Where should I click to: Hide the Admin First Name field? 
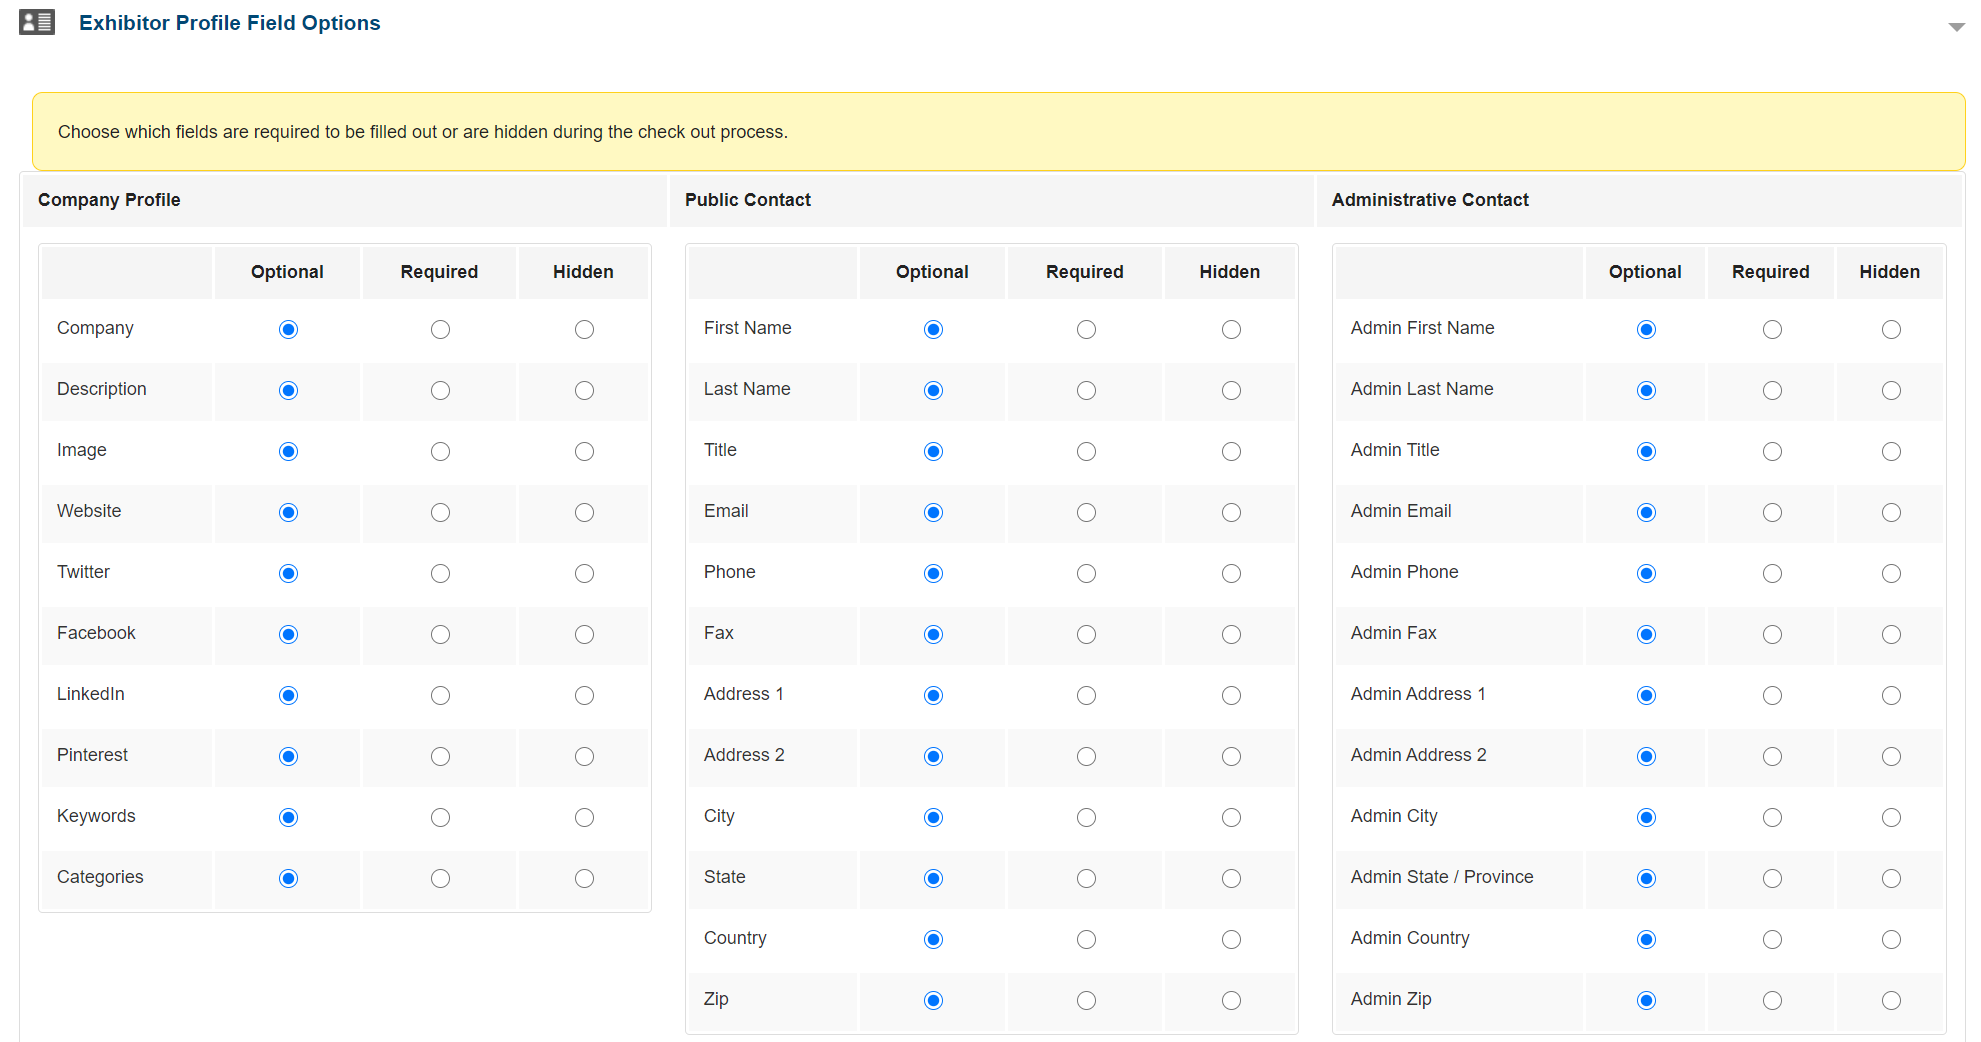pyautogui.click(x=1891, y=330)
